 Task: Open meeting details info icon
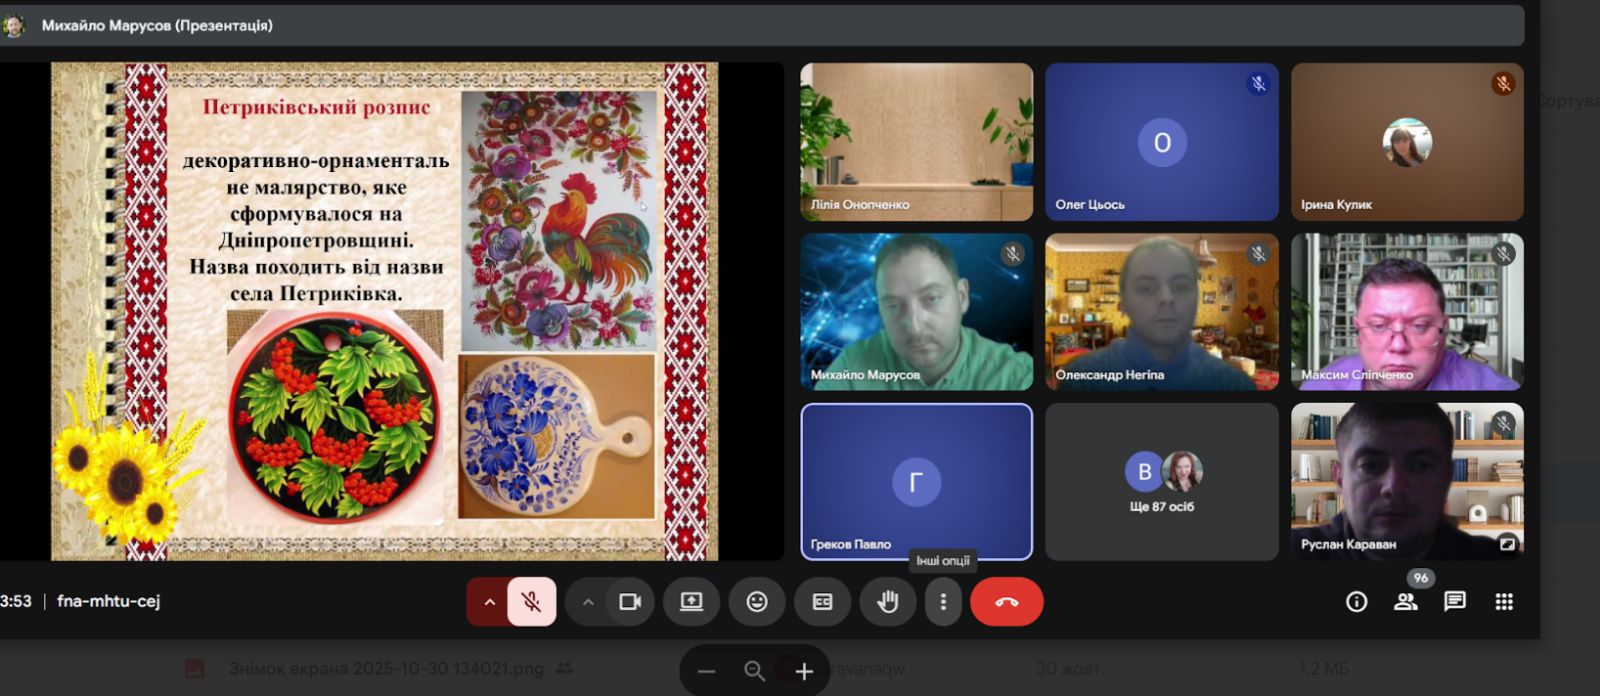[1356, 602]
